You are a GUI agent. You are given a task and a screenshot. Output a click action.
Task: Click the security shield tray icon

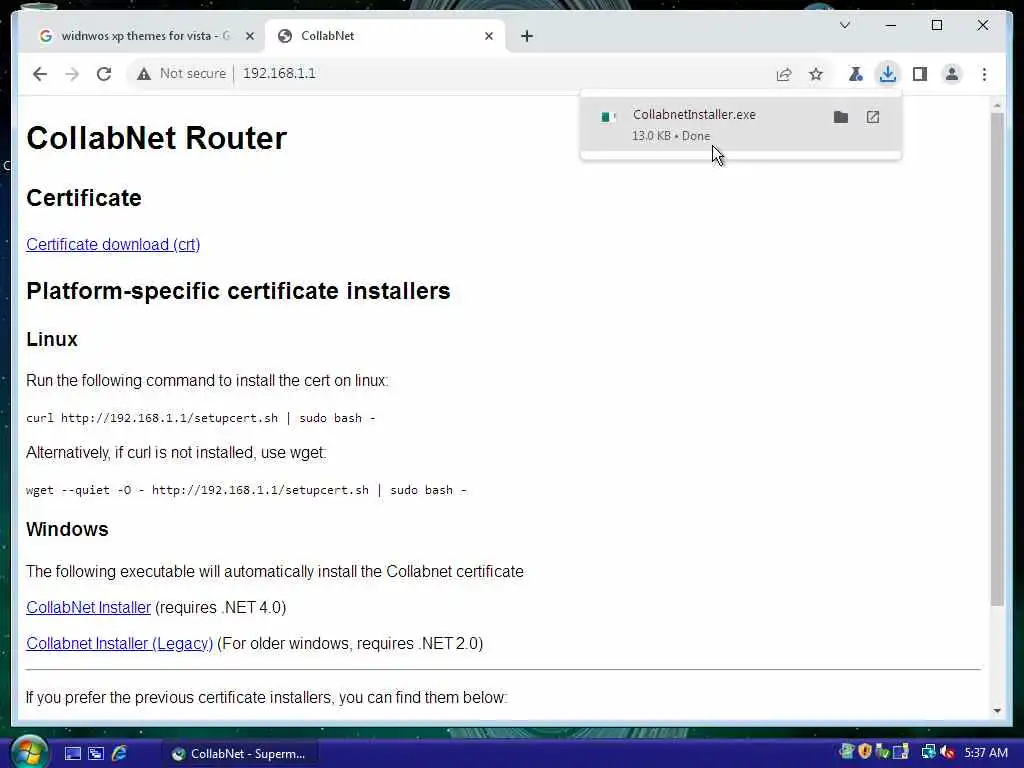pyautogui.click(x=865, y=752)
